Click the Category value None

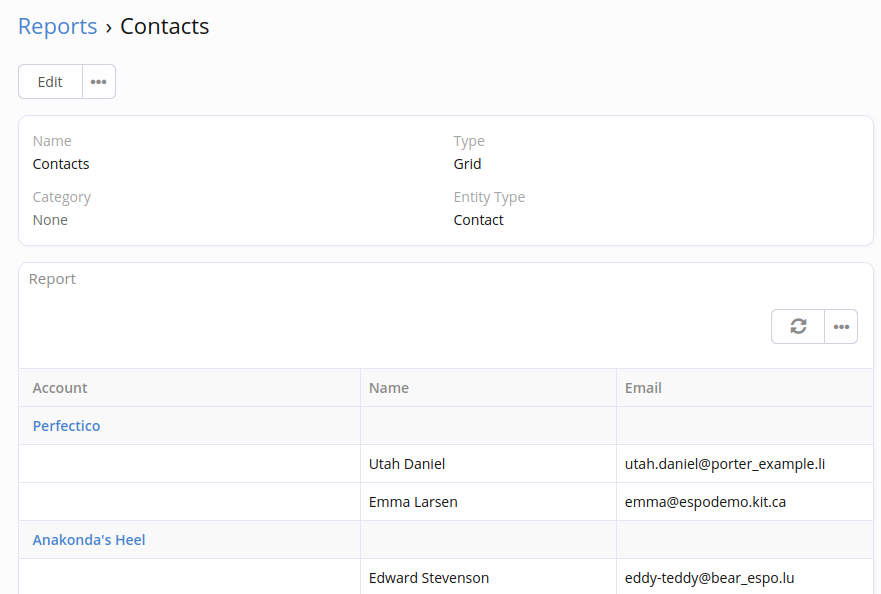point(50,220)
